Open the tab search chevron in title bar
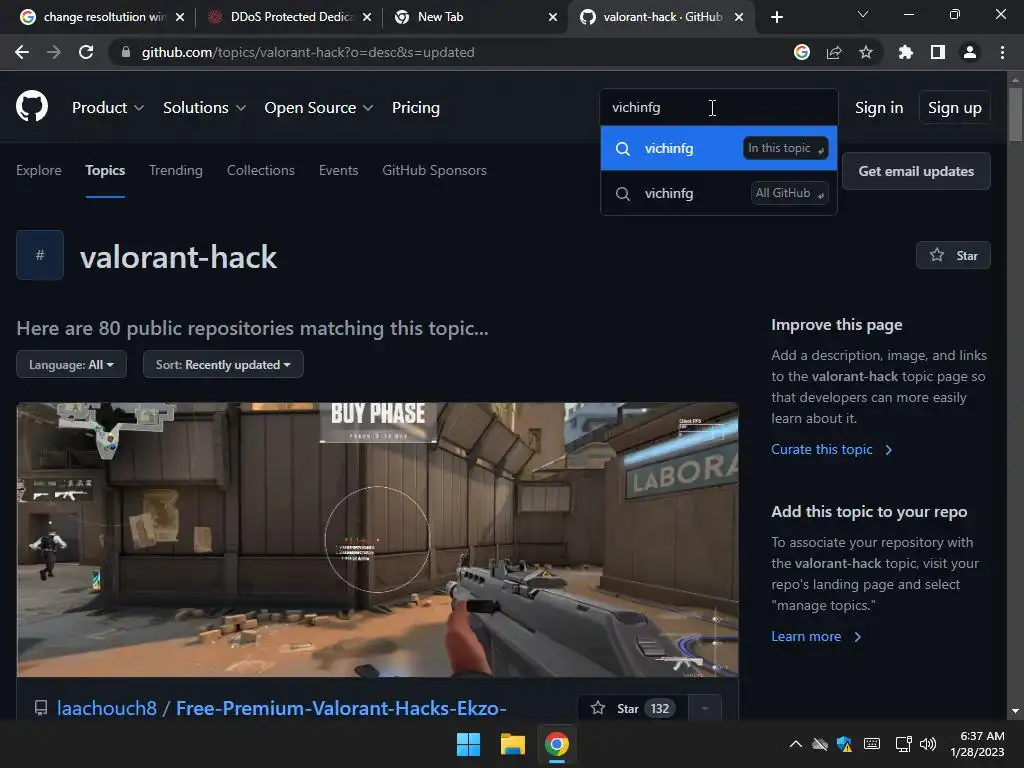 pos(863,14)
